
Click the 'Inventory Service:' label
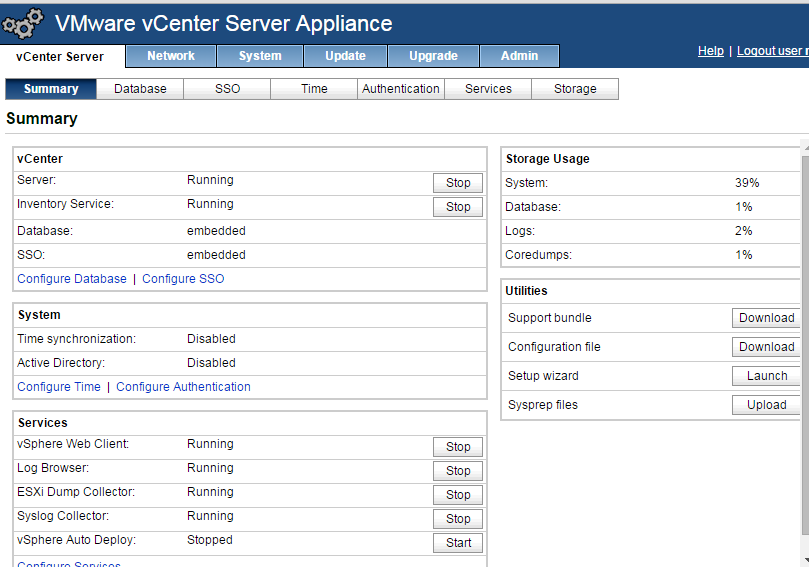66,204
